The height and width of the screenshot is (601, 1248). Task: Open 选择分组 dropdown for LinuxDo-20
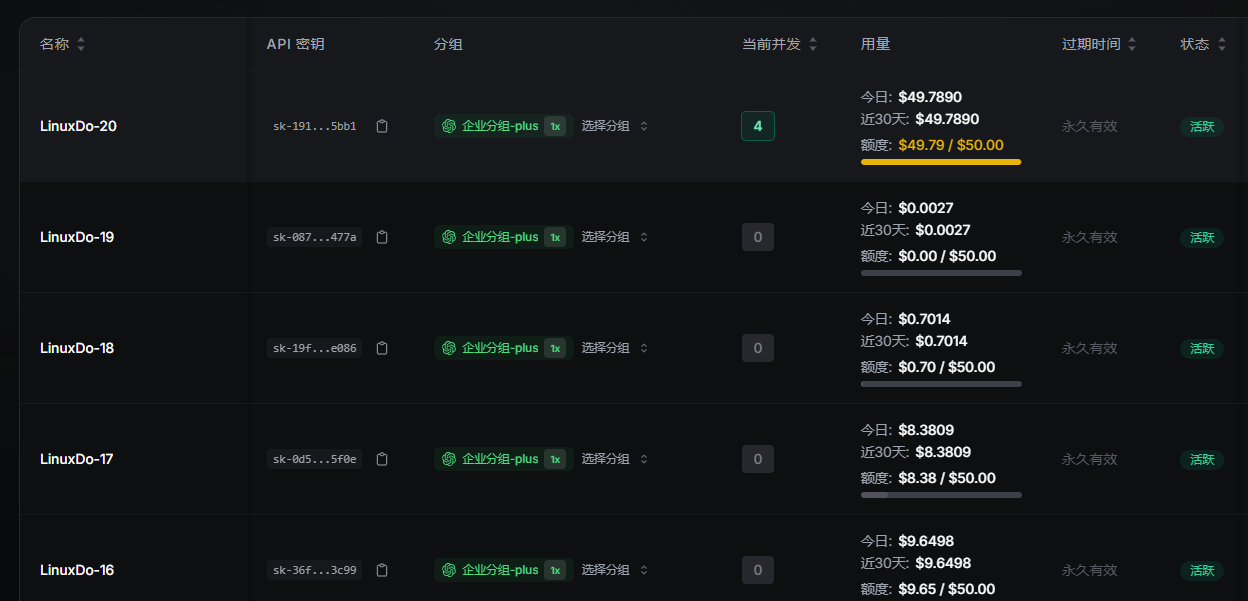pyautogui.click(x=615, y=126)
